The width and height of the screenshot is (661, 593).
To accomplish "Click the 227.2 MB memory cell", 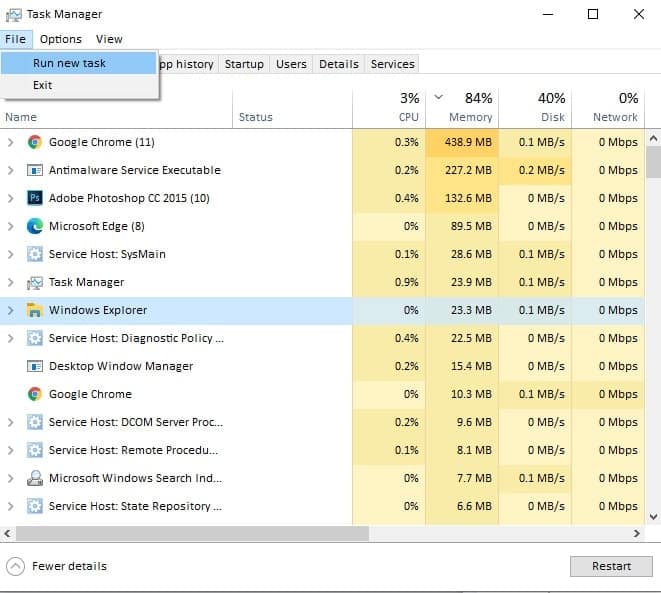I will 462,170.
